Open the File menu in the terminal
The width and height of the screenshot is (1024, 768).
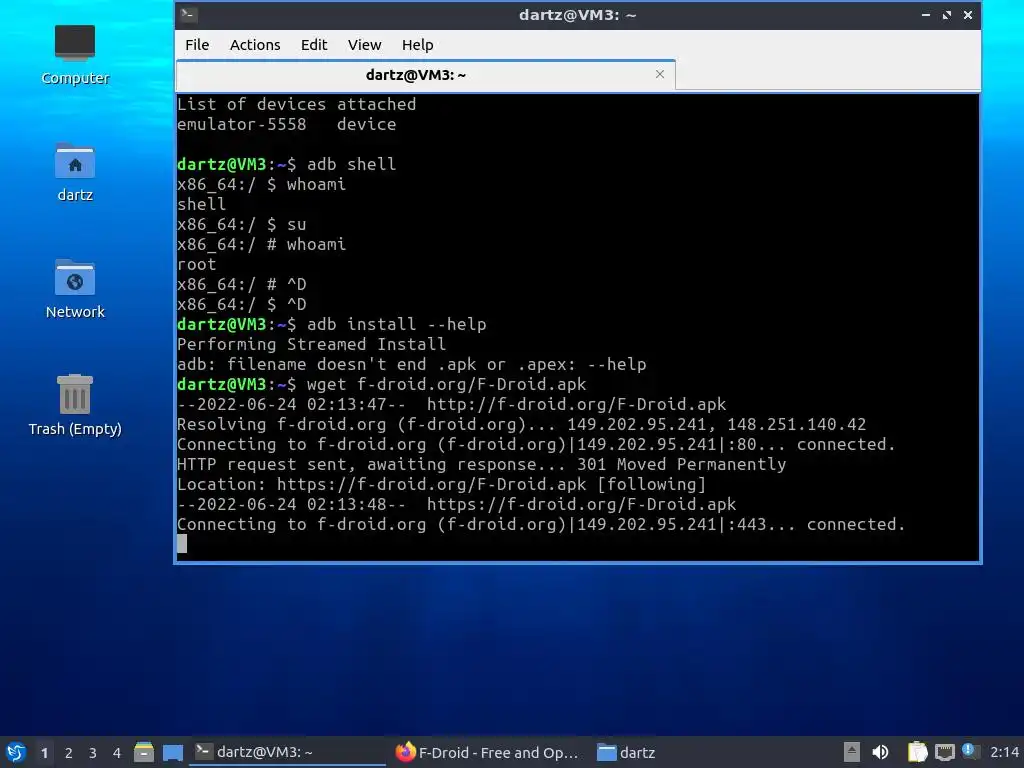197,44
